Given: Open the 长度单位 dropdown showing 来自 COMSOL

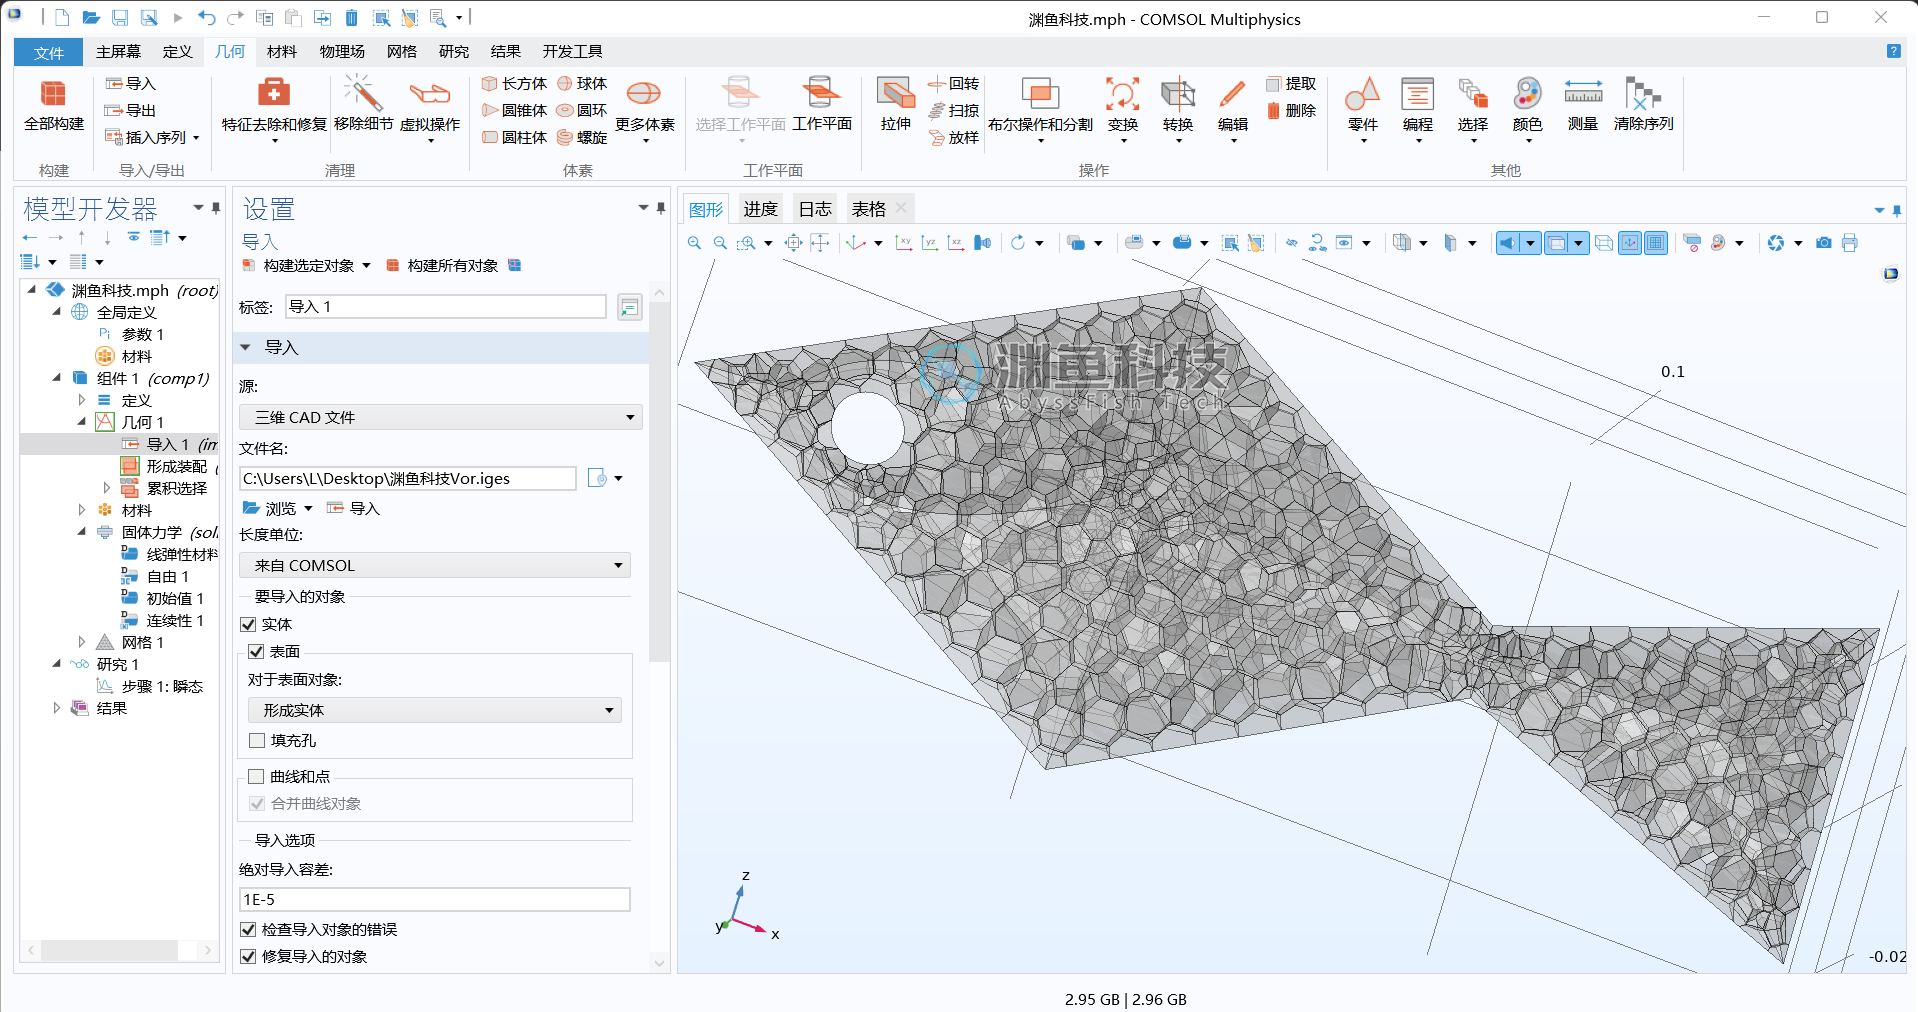Looking at the screenshot, I should 435,566.
